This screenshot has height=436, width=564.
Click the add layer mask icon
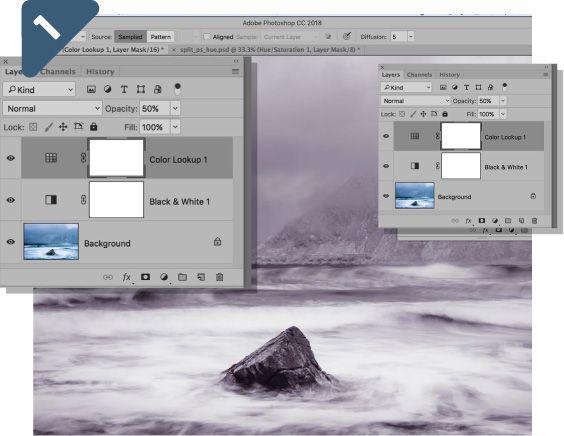point(145,277)
